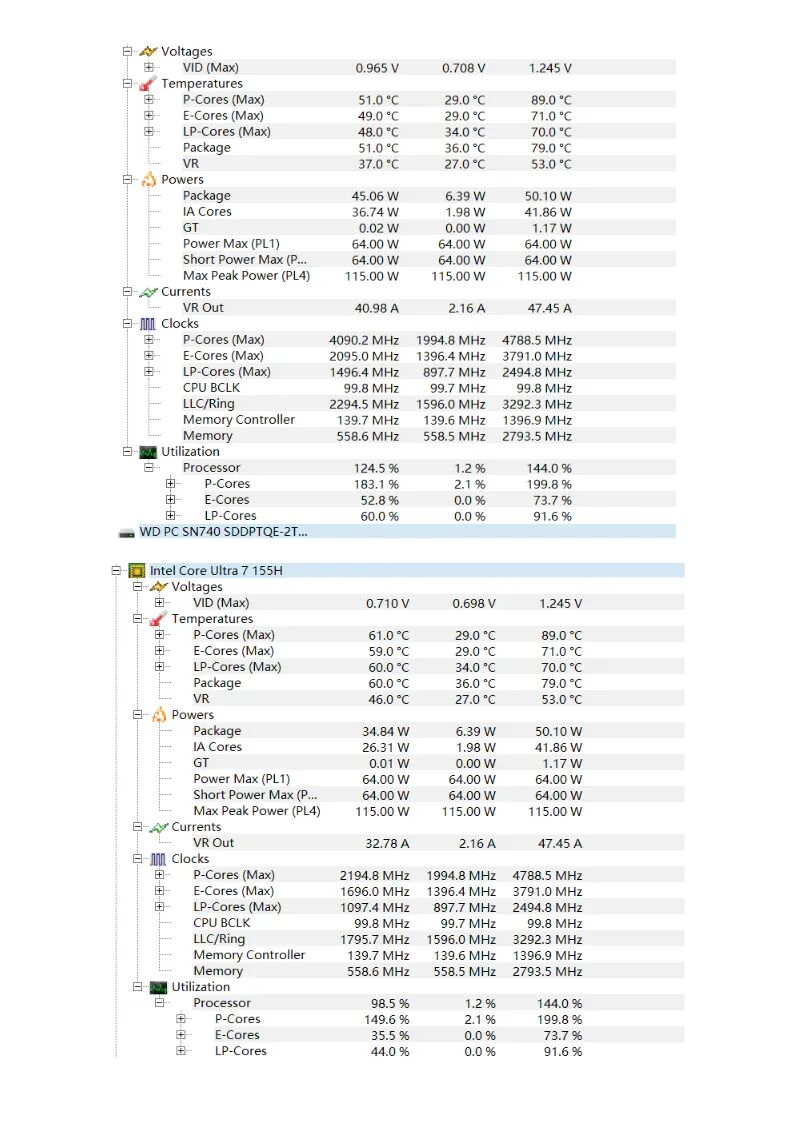Click the Voltages icon above the 0.710 V row
The image size is (794, 1123).
(159, 587)
